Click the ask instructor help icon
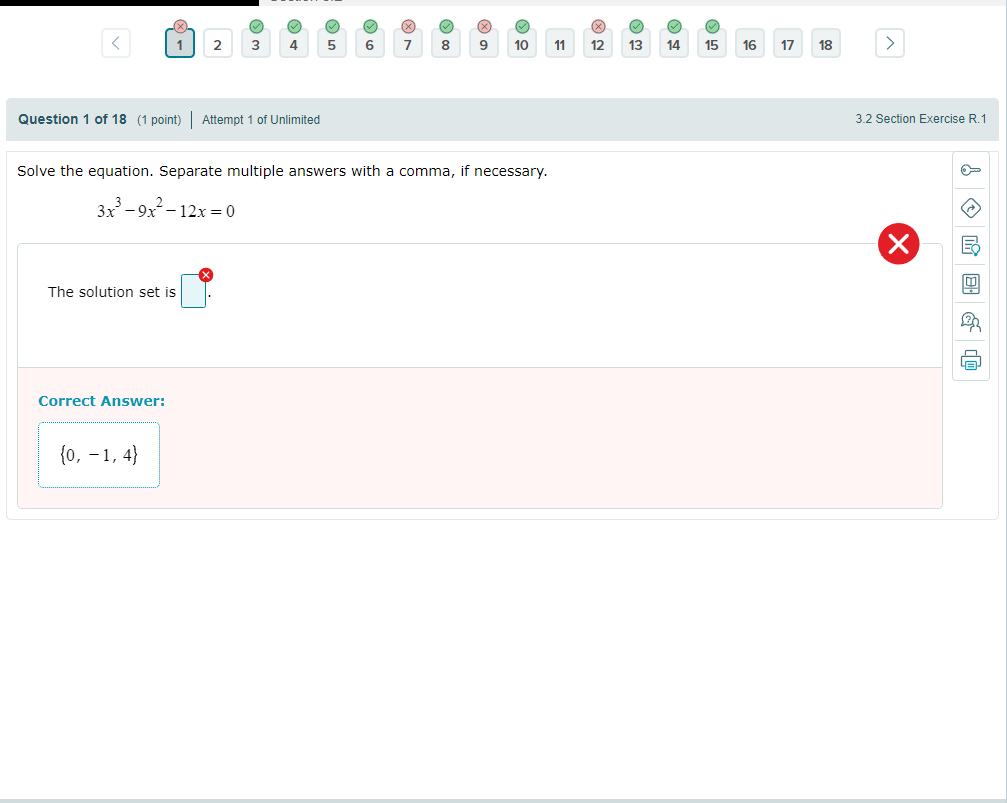Image resolution: width=1007 pixels, height=803 pixels. pos(970,322)
